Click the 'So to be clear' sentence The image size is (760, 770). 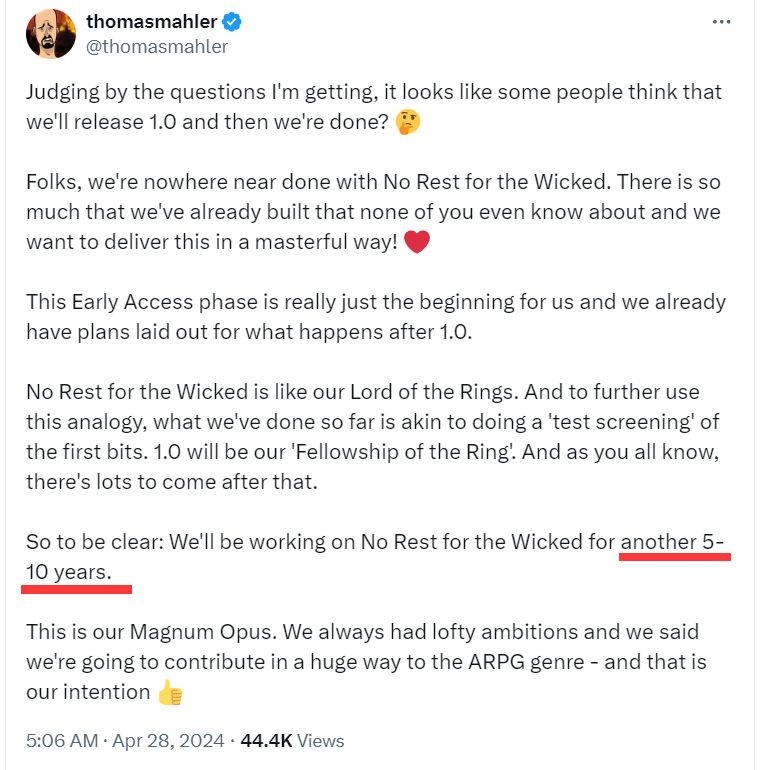coord(375,557)
